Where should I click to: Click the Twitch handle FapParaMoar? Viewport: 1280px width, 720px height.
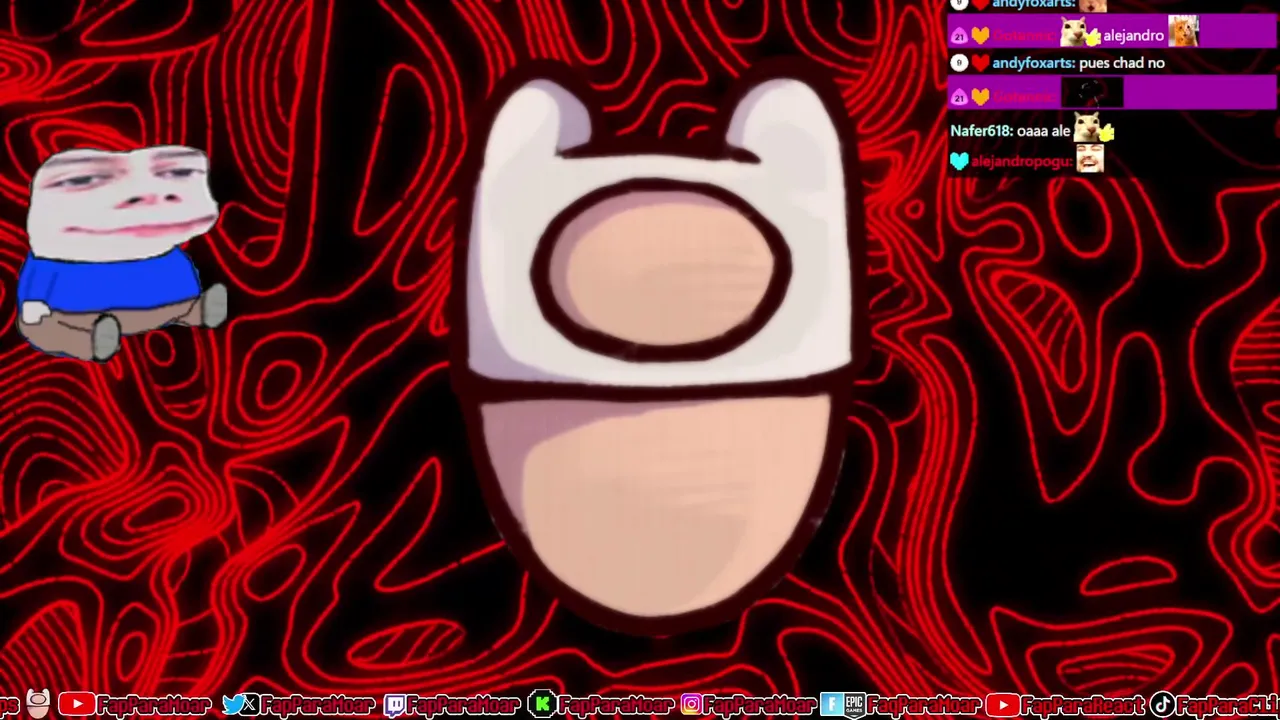pyautogui.click(x=464, y=705)
